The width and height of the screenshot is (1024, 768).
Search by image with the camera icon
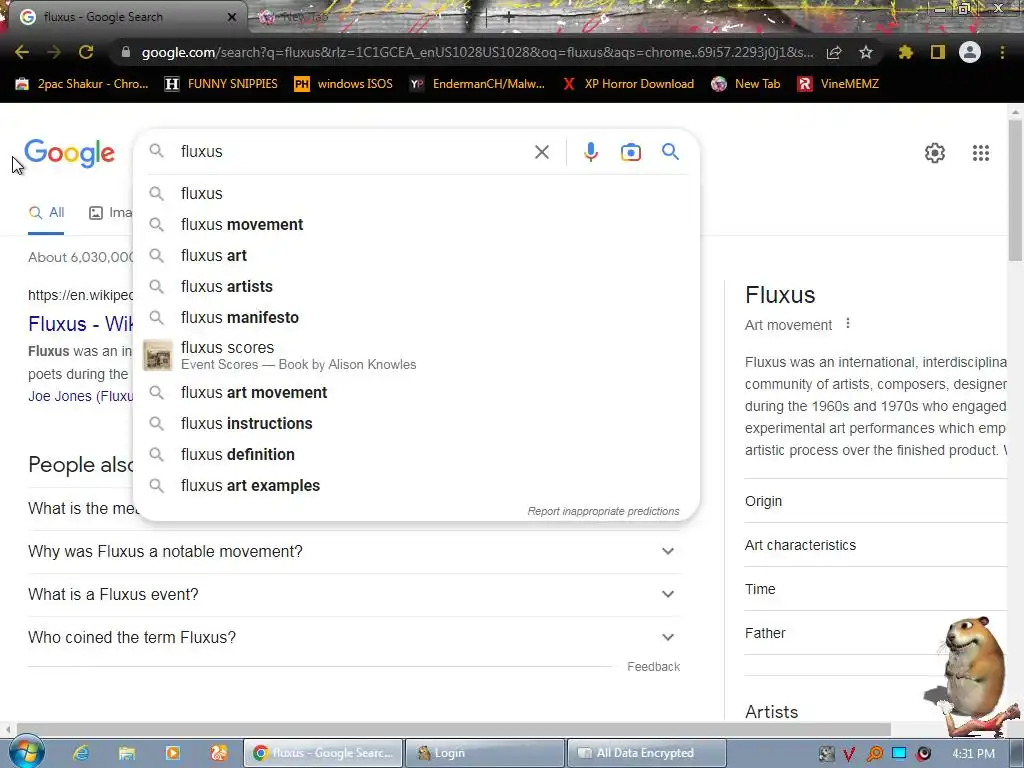point(630,152)
